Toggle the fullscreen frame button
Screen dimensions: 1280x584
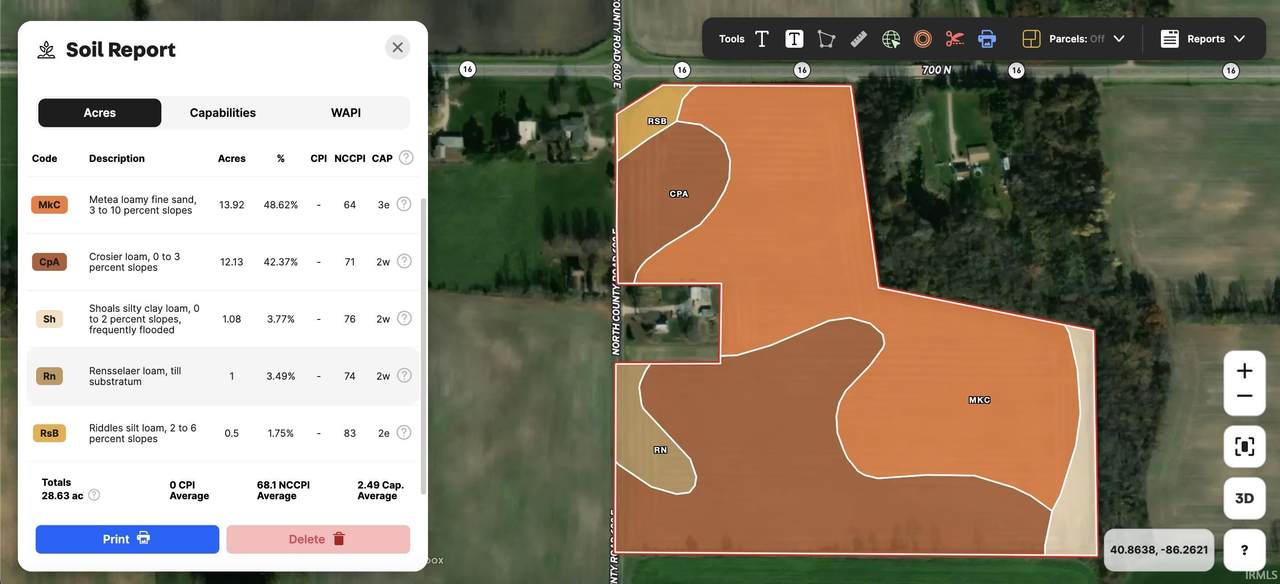(1244, 447)
